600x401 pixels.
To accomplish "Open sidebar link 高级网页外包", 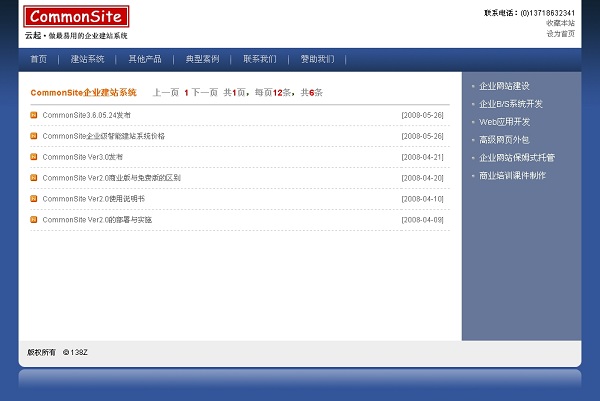I will [504, 140].
